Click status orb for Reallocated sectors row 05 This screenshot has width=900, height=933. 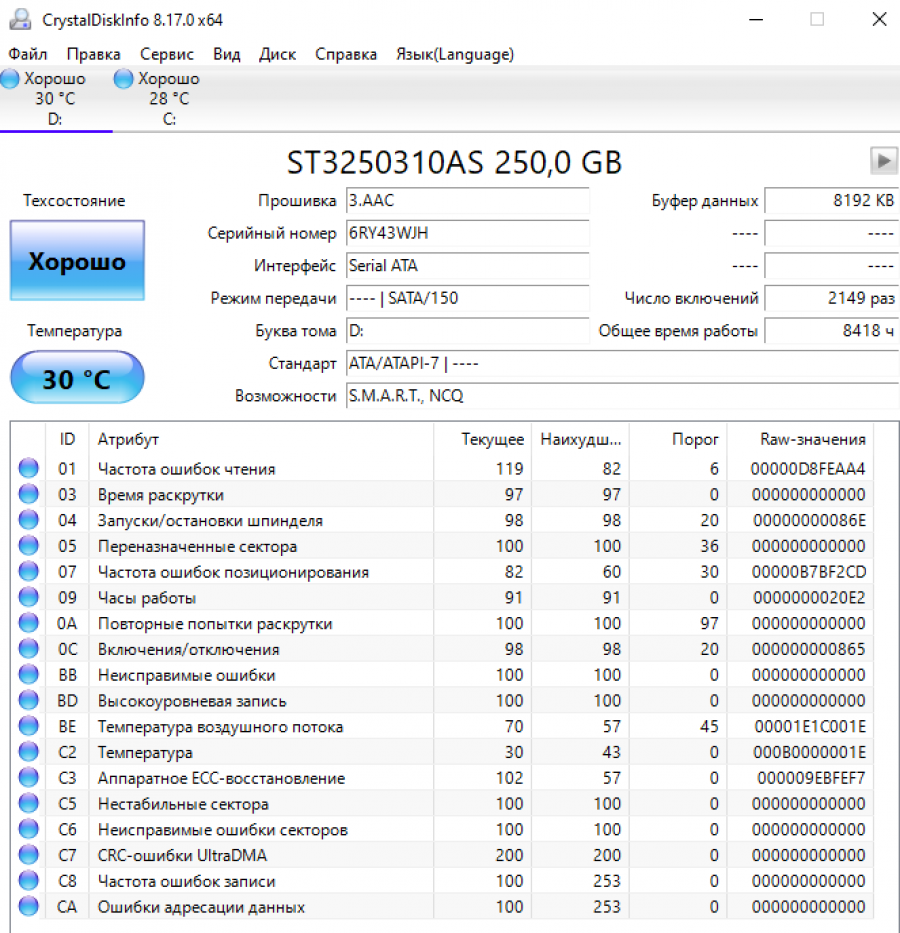(x=28, y=546)
